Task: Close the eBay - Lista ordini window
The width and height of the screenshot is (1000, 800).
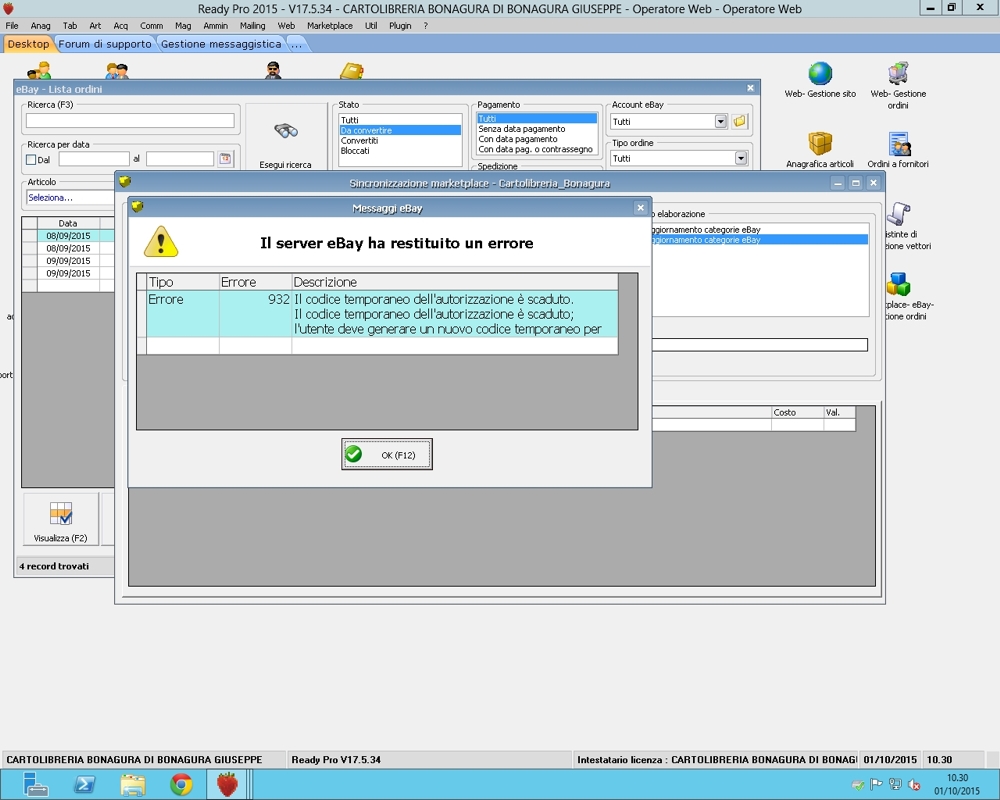Action: click(750, 88)
